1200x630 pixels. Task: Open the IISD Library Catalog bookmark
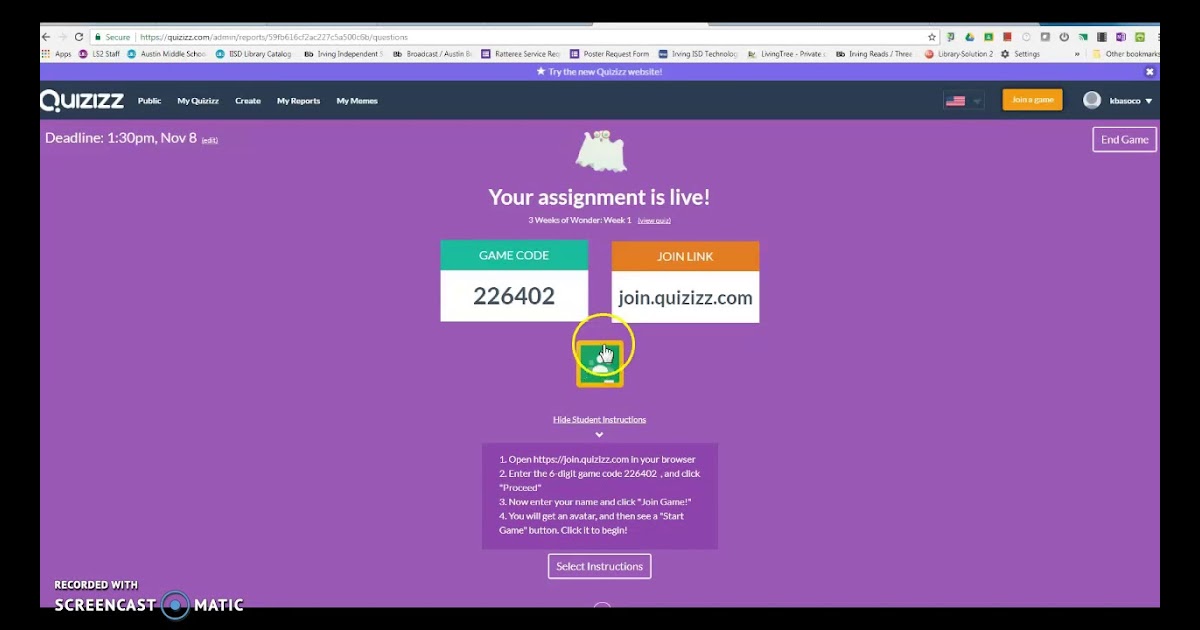click(x=254, y=54)
